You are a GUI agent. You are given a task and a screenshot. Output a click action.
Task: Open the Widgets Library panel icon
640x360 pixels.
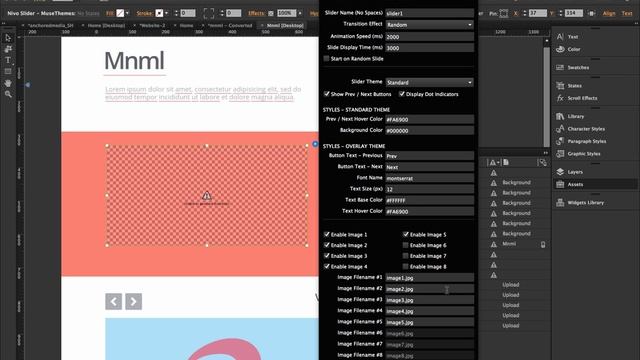(x=560, y=202)
